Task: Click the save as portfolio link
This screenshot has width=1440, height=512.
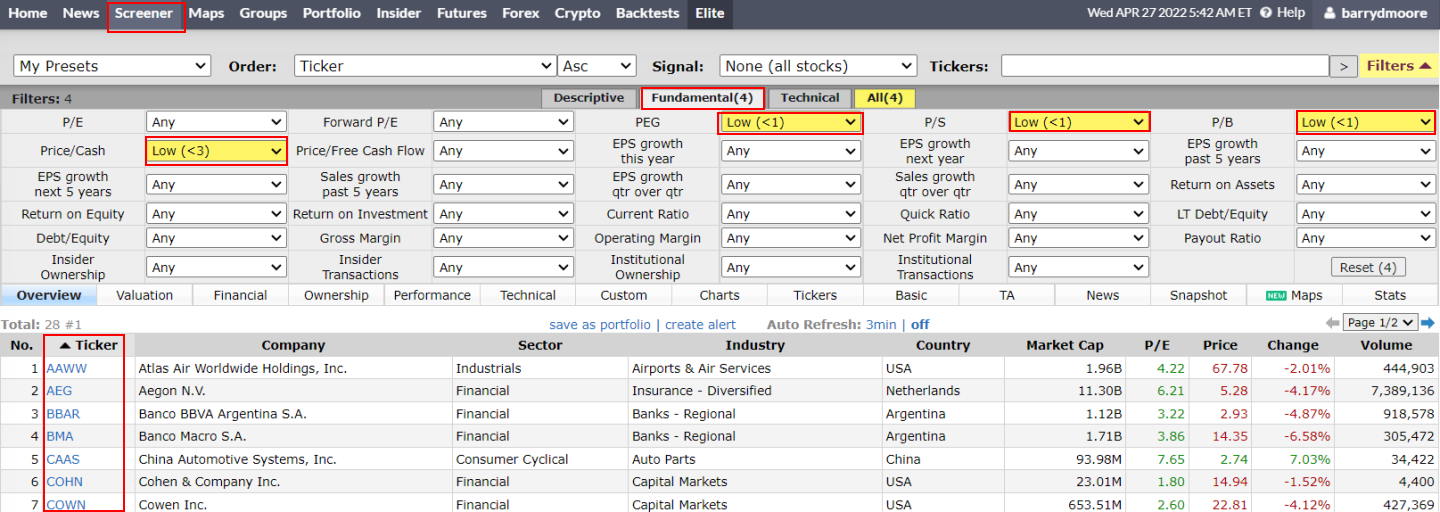Action: tap(600, 324)
